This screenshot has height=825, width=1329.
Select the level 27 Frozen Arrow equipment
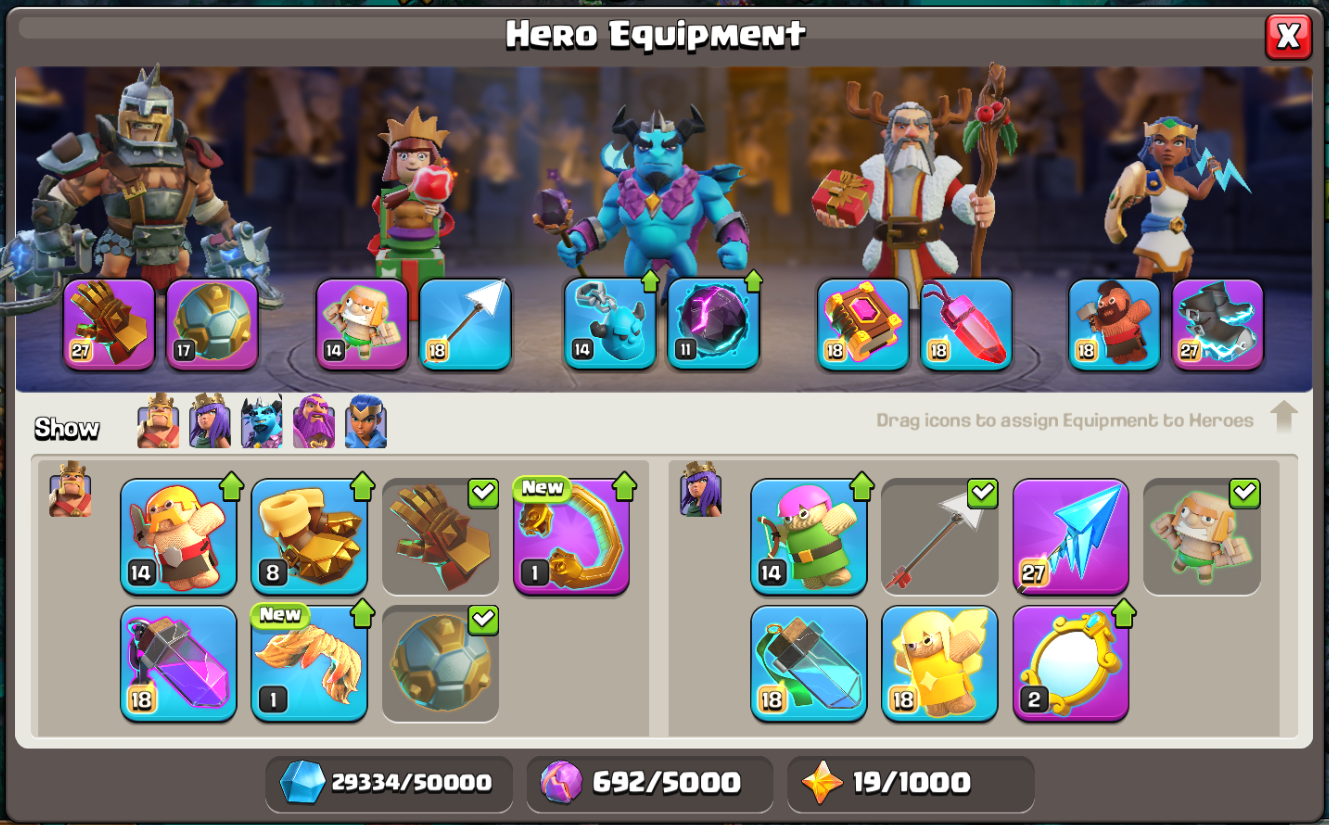tap(1071, 537)
